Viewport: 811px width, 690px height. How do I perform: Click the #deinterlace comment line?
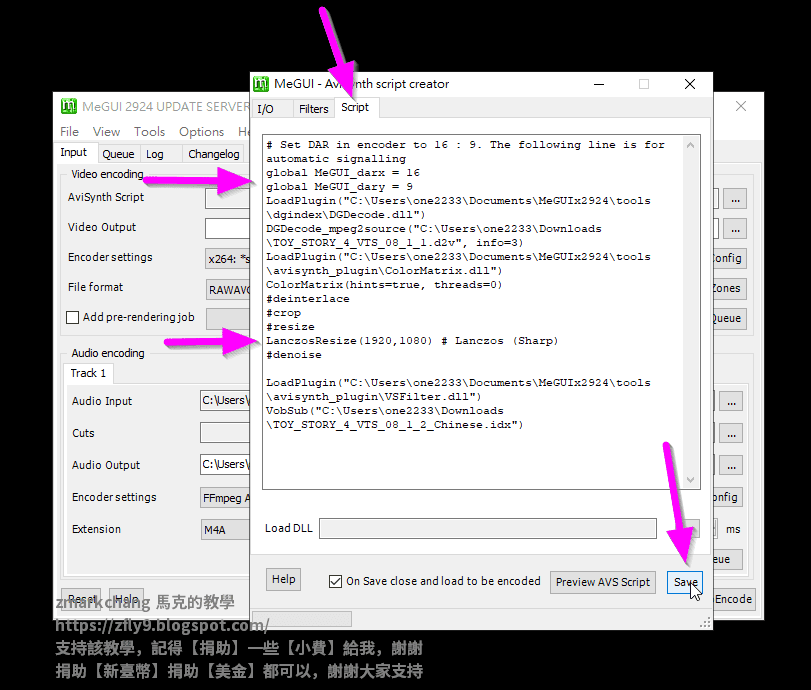(x=308, y=299)
